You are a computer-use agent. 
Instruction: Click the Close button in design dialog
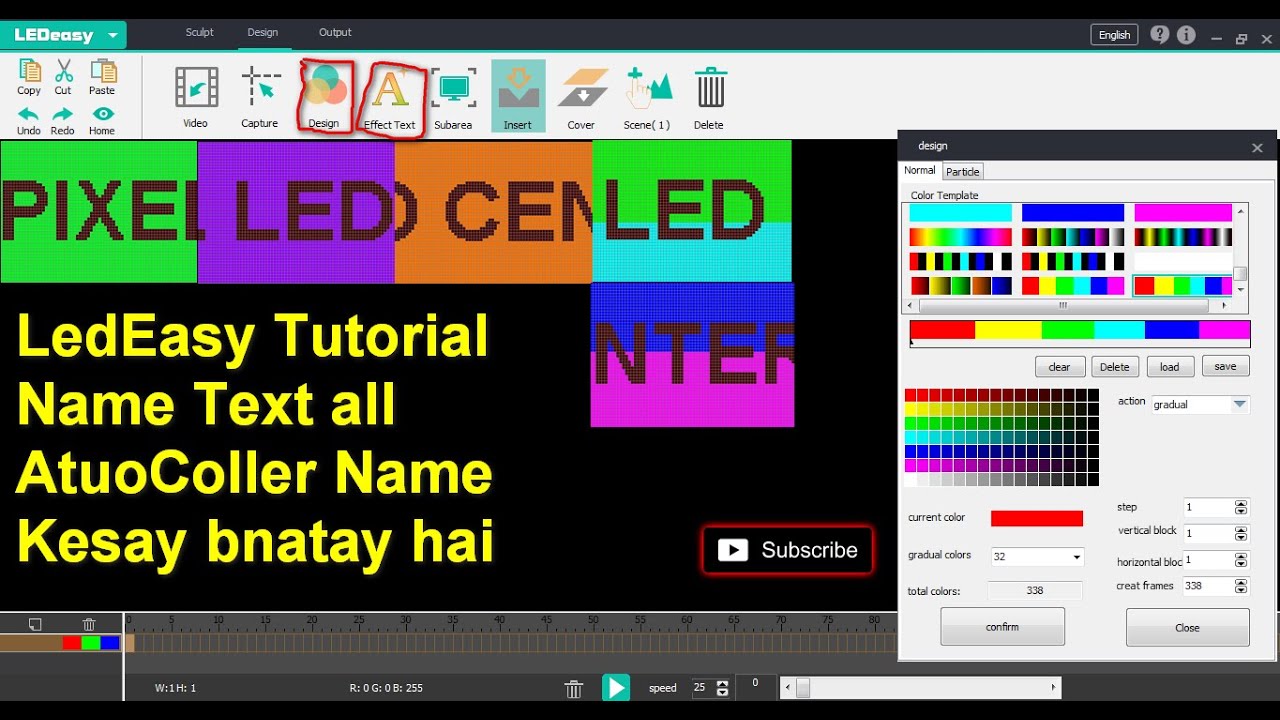tap(1187, 627)
